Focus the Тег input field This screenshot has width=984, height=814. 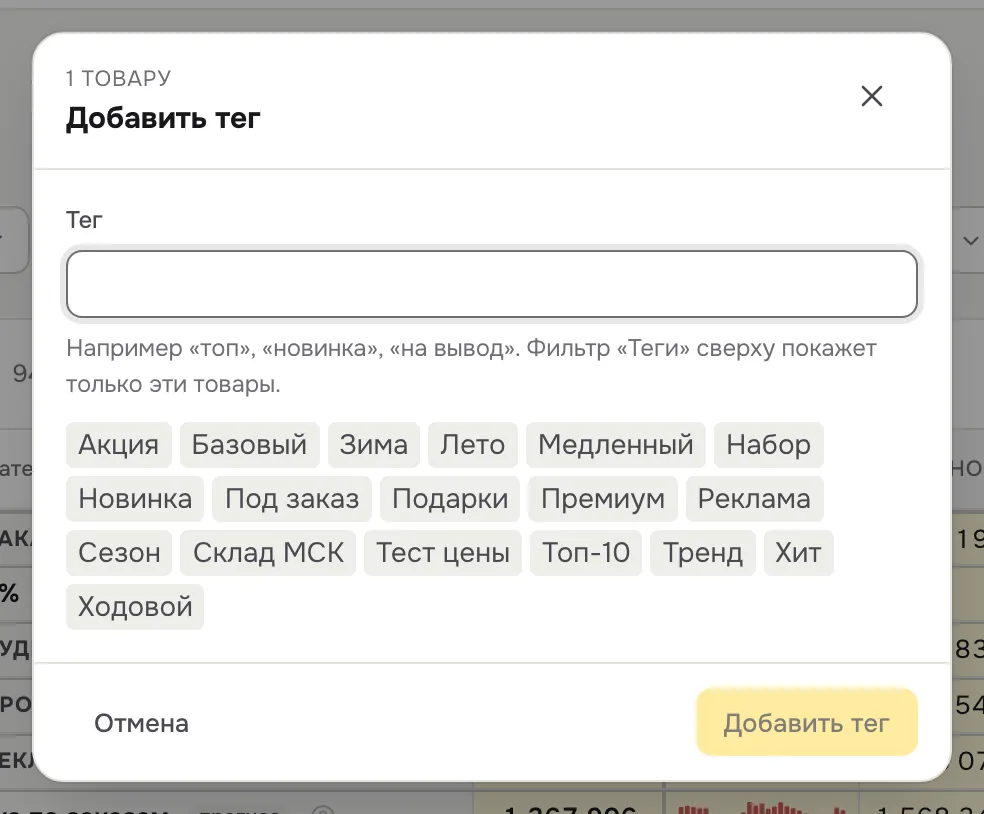(x=492, y=284)
